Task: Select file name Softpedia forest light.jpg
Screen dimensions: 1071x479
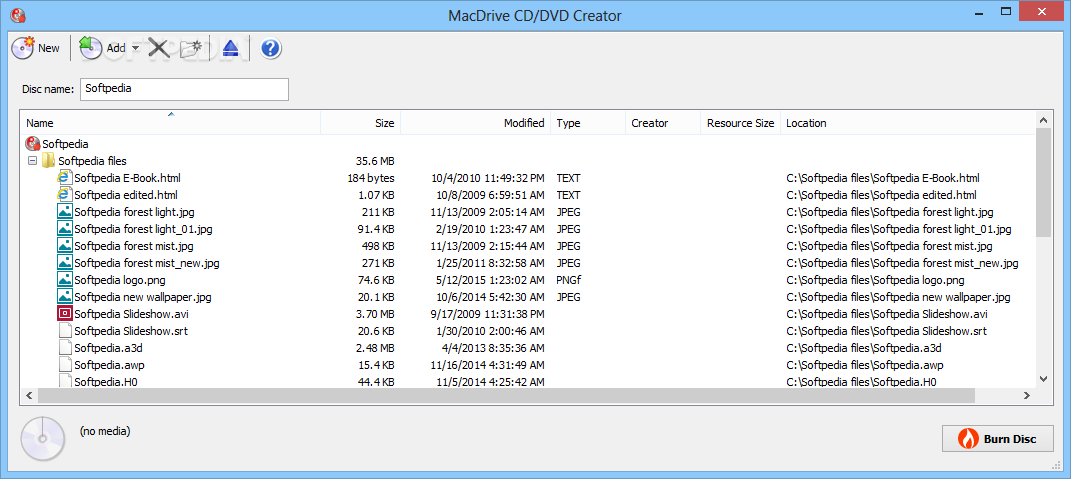Action: pos(135,213)
